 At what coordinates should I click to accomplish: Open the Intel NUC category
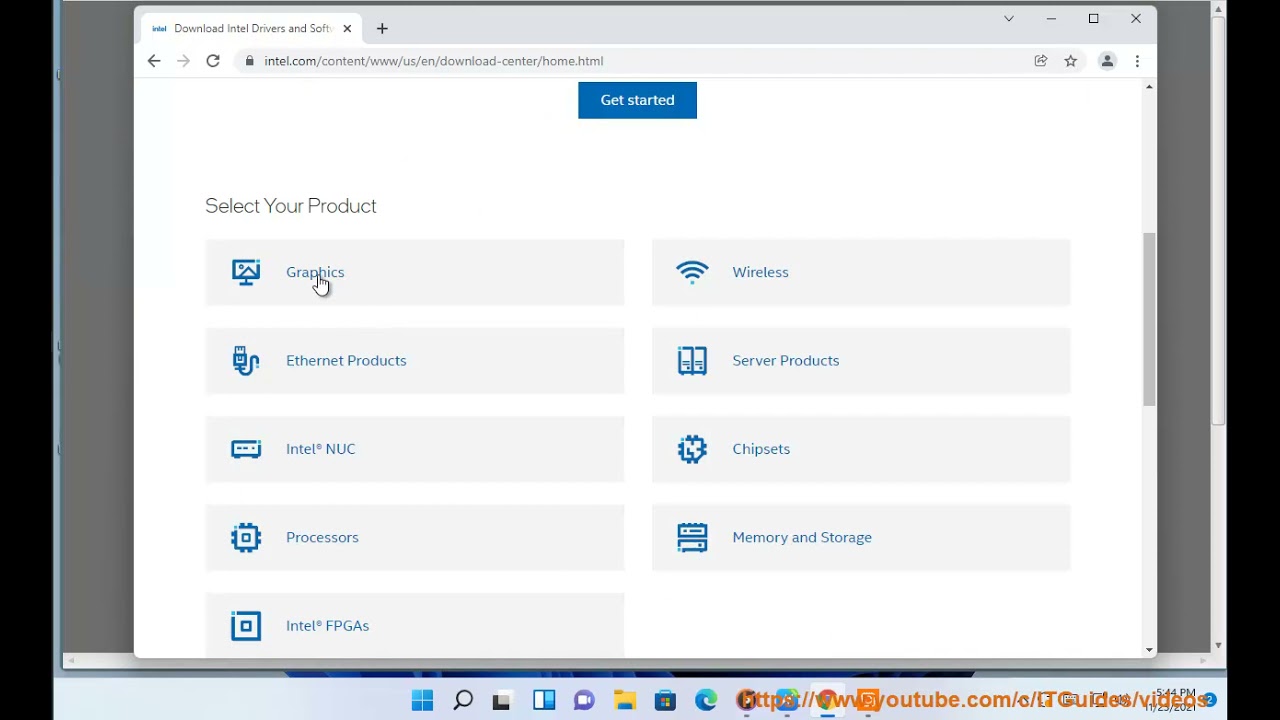pyautogui.click(x=415, y=449)
